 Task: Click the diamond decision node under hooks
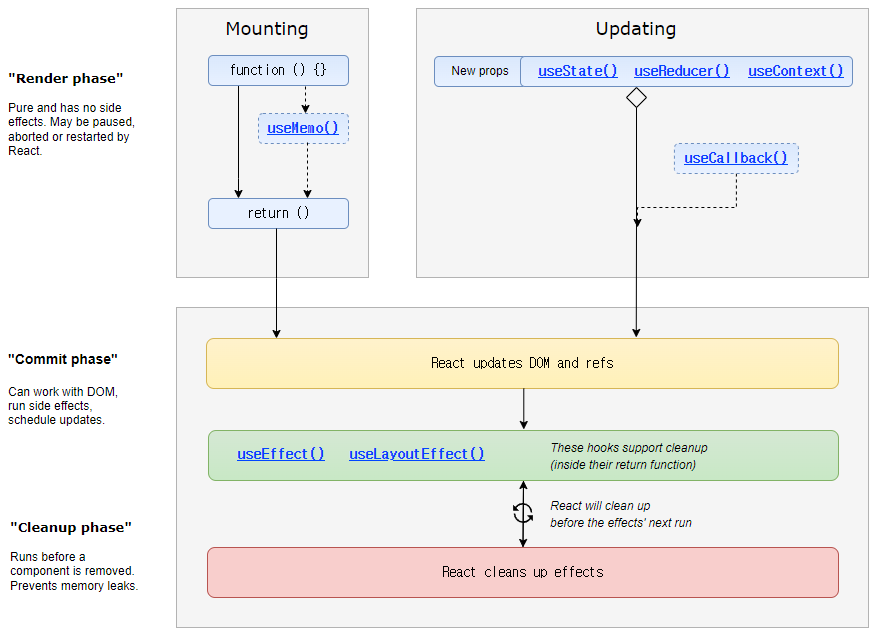click(636, 97)
